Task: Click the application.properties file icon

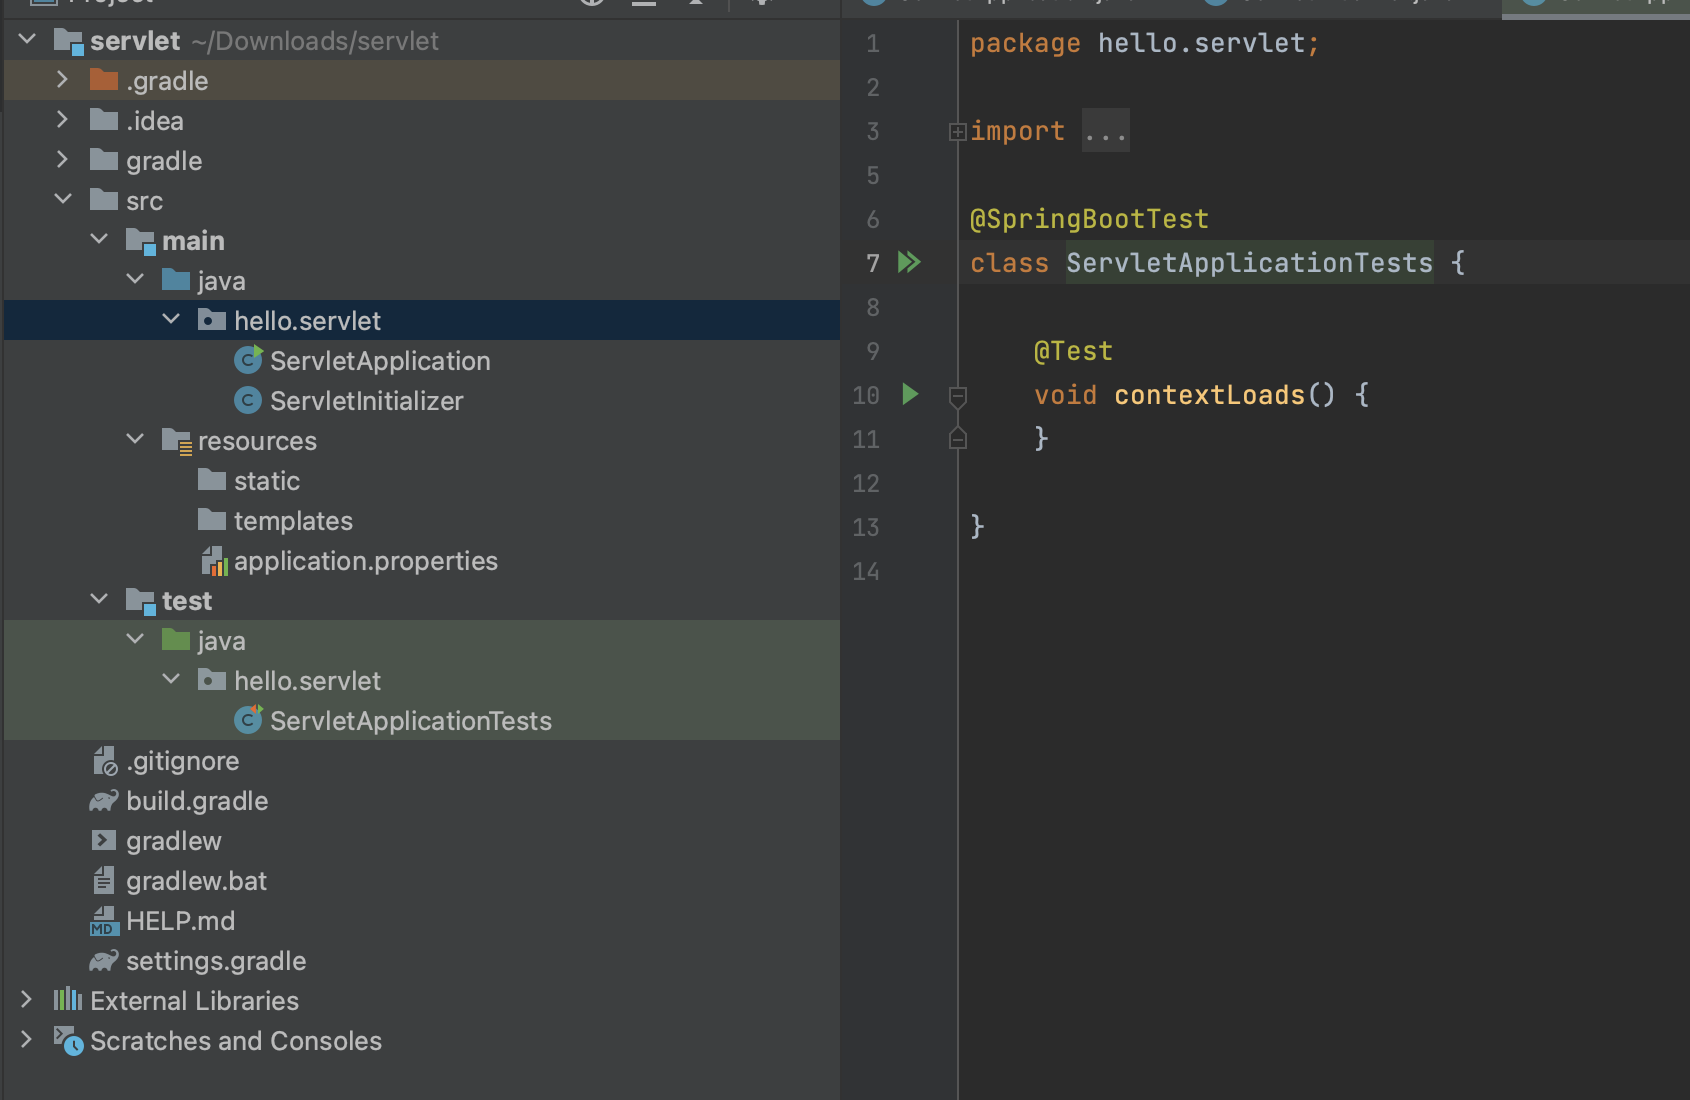Action: pos(214,561)
